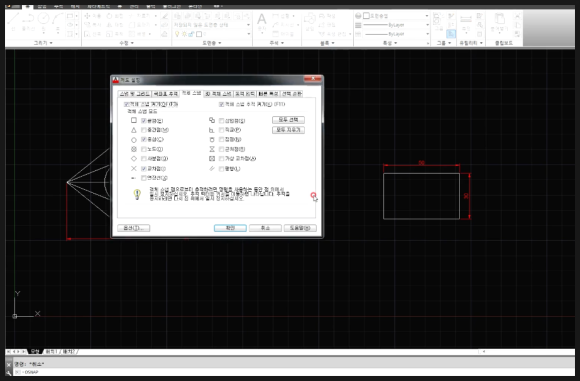The height and width of the screenshot is (381, 580).
Task: Toggle 'Object Snap Tracking On (F11)' checkbox
Action: point(221,104)
